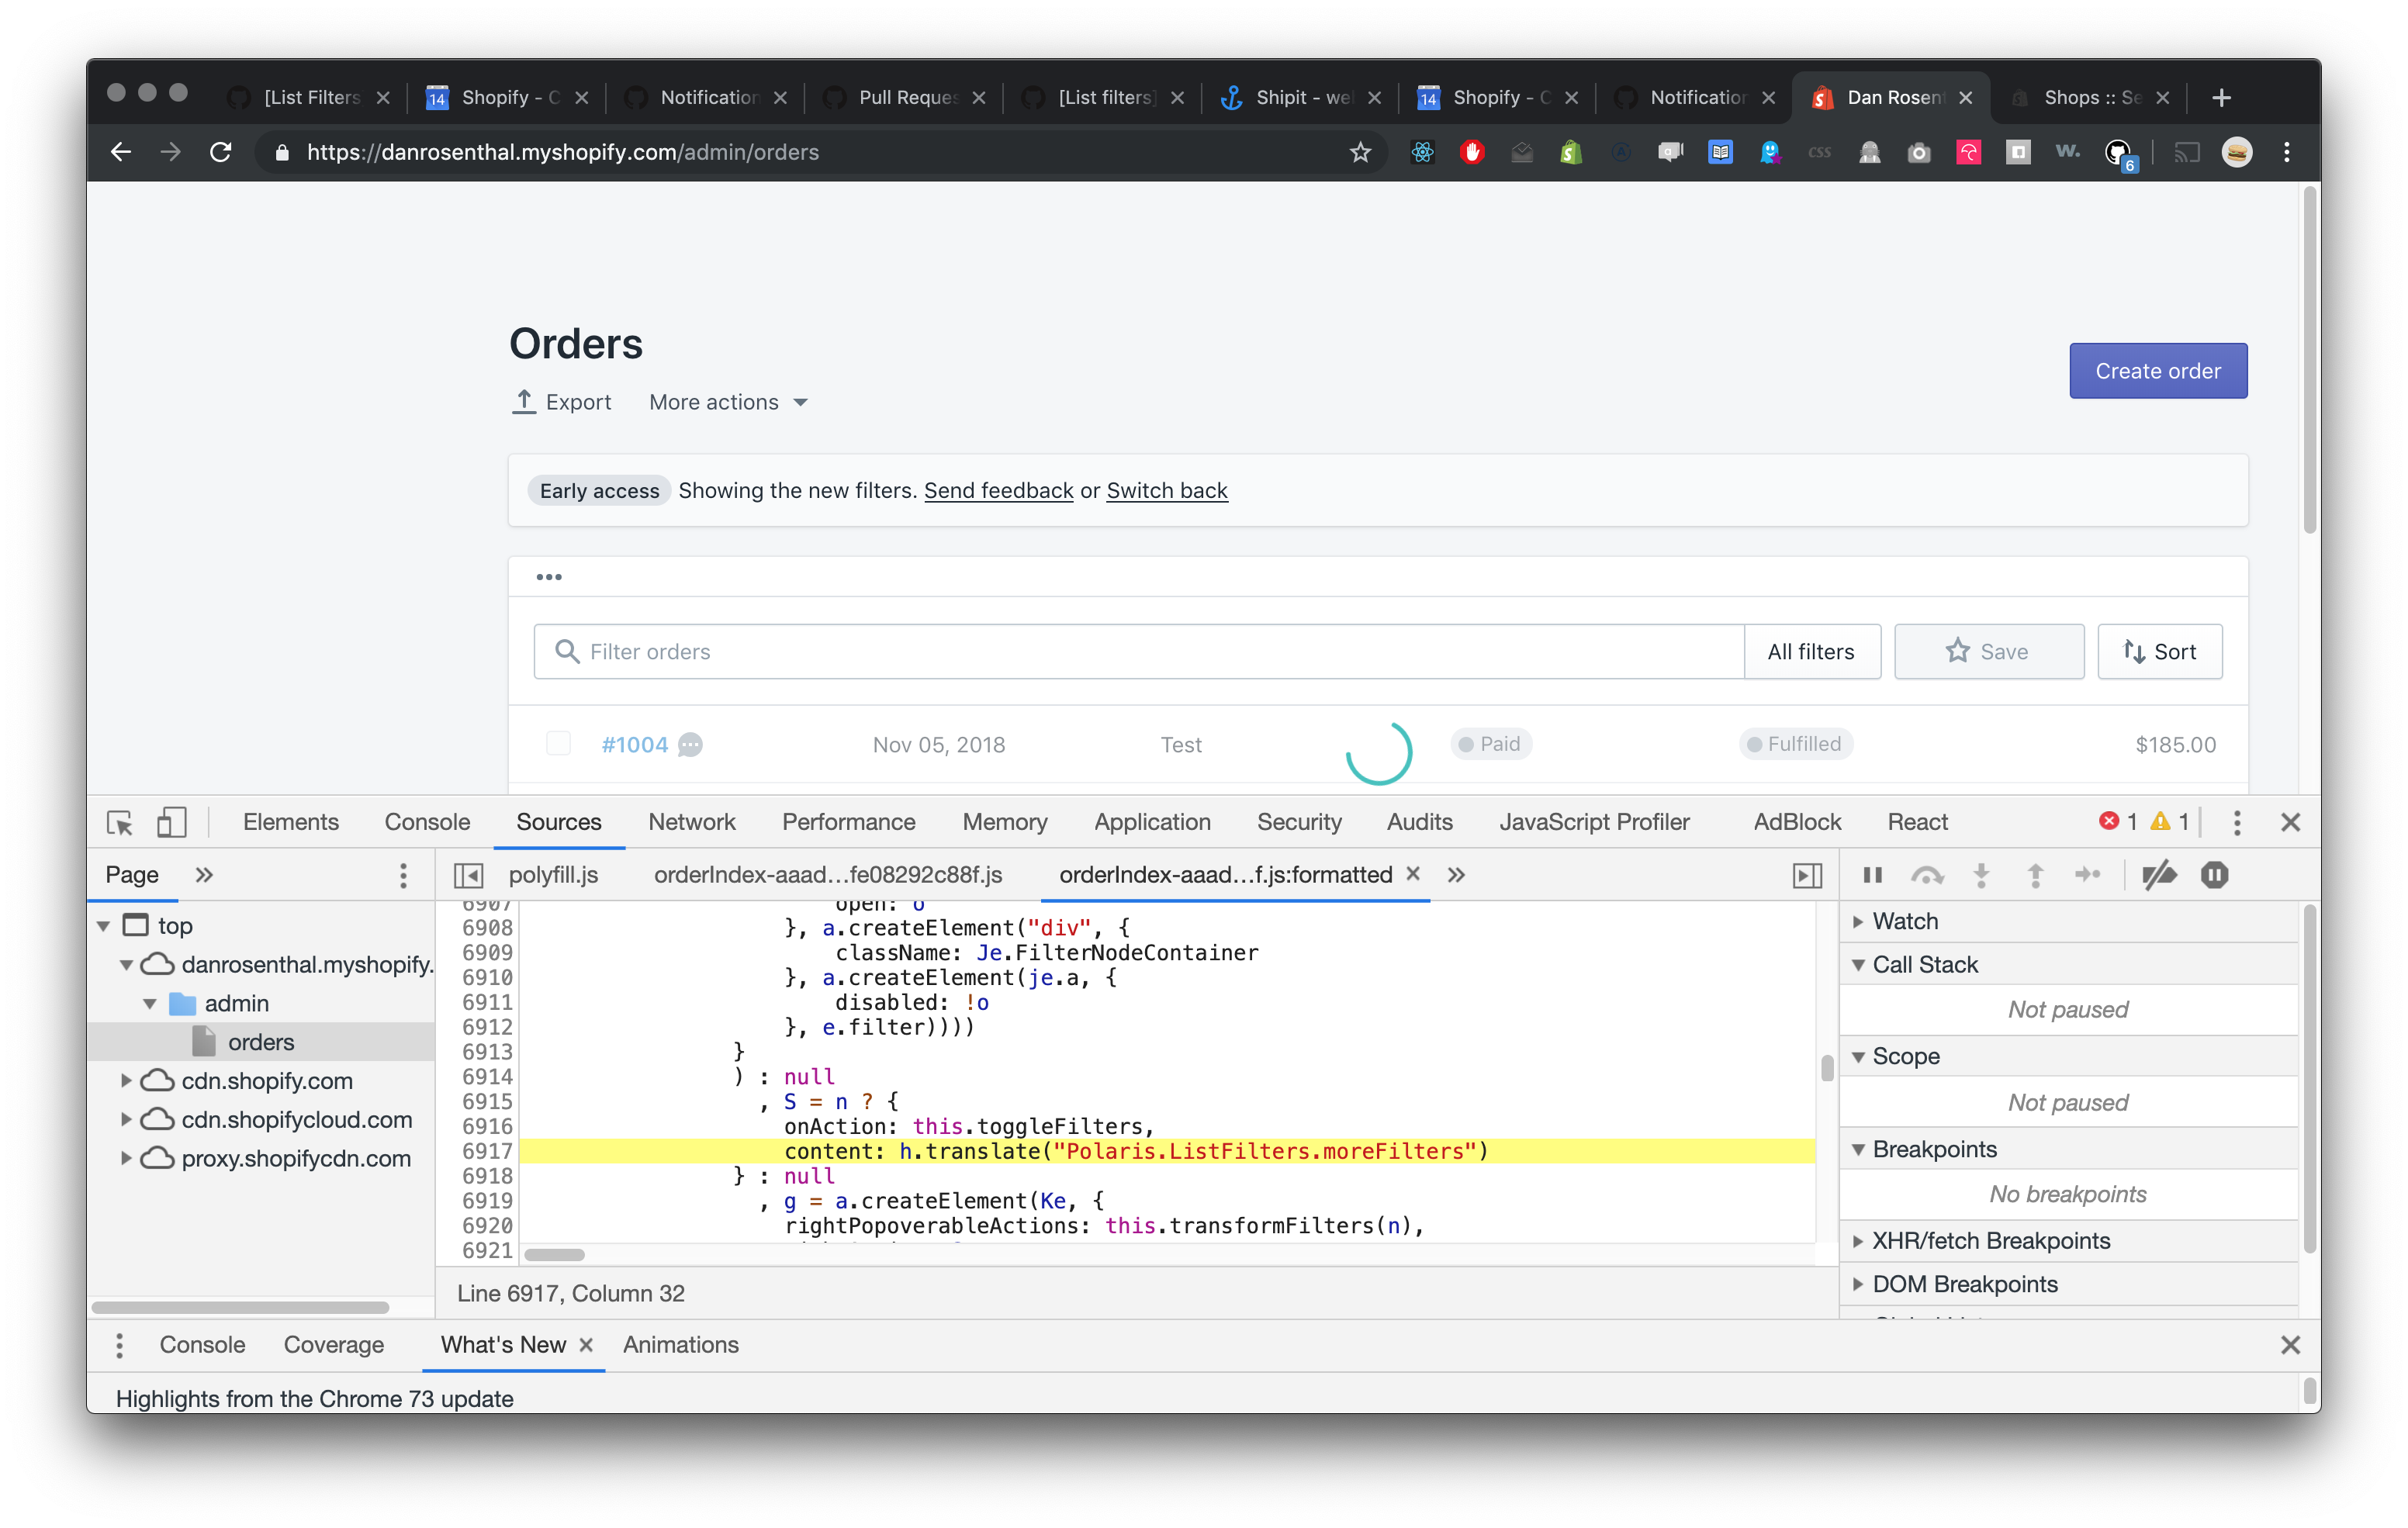Viewport: 2408px width, 1528px height.
Task: Follow the Switch back link
Action: pyautogui.click(x=1166, y=490)
